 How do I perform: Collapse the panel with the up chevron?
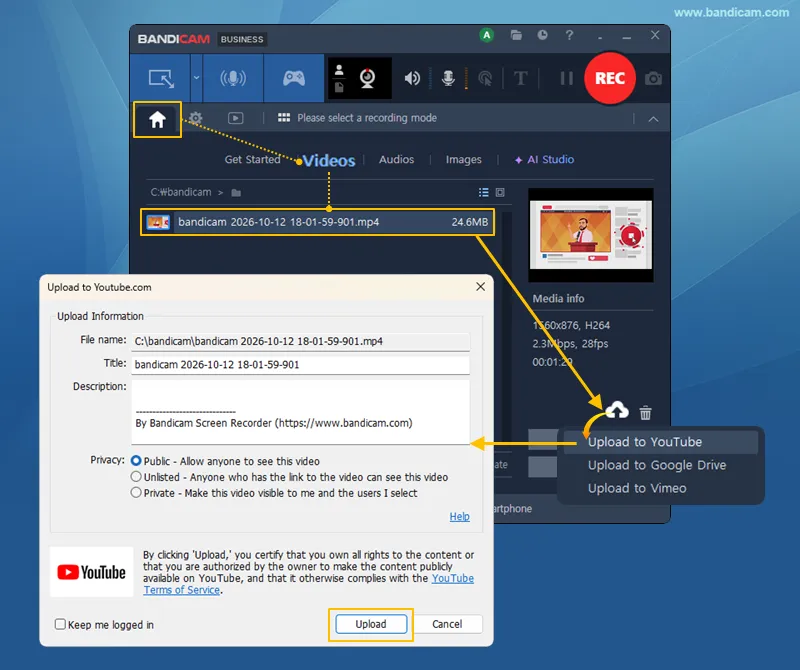pos(653,119)
